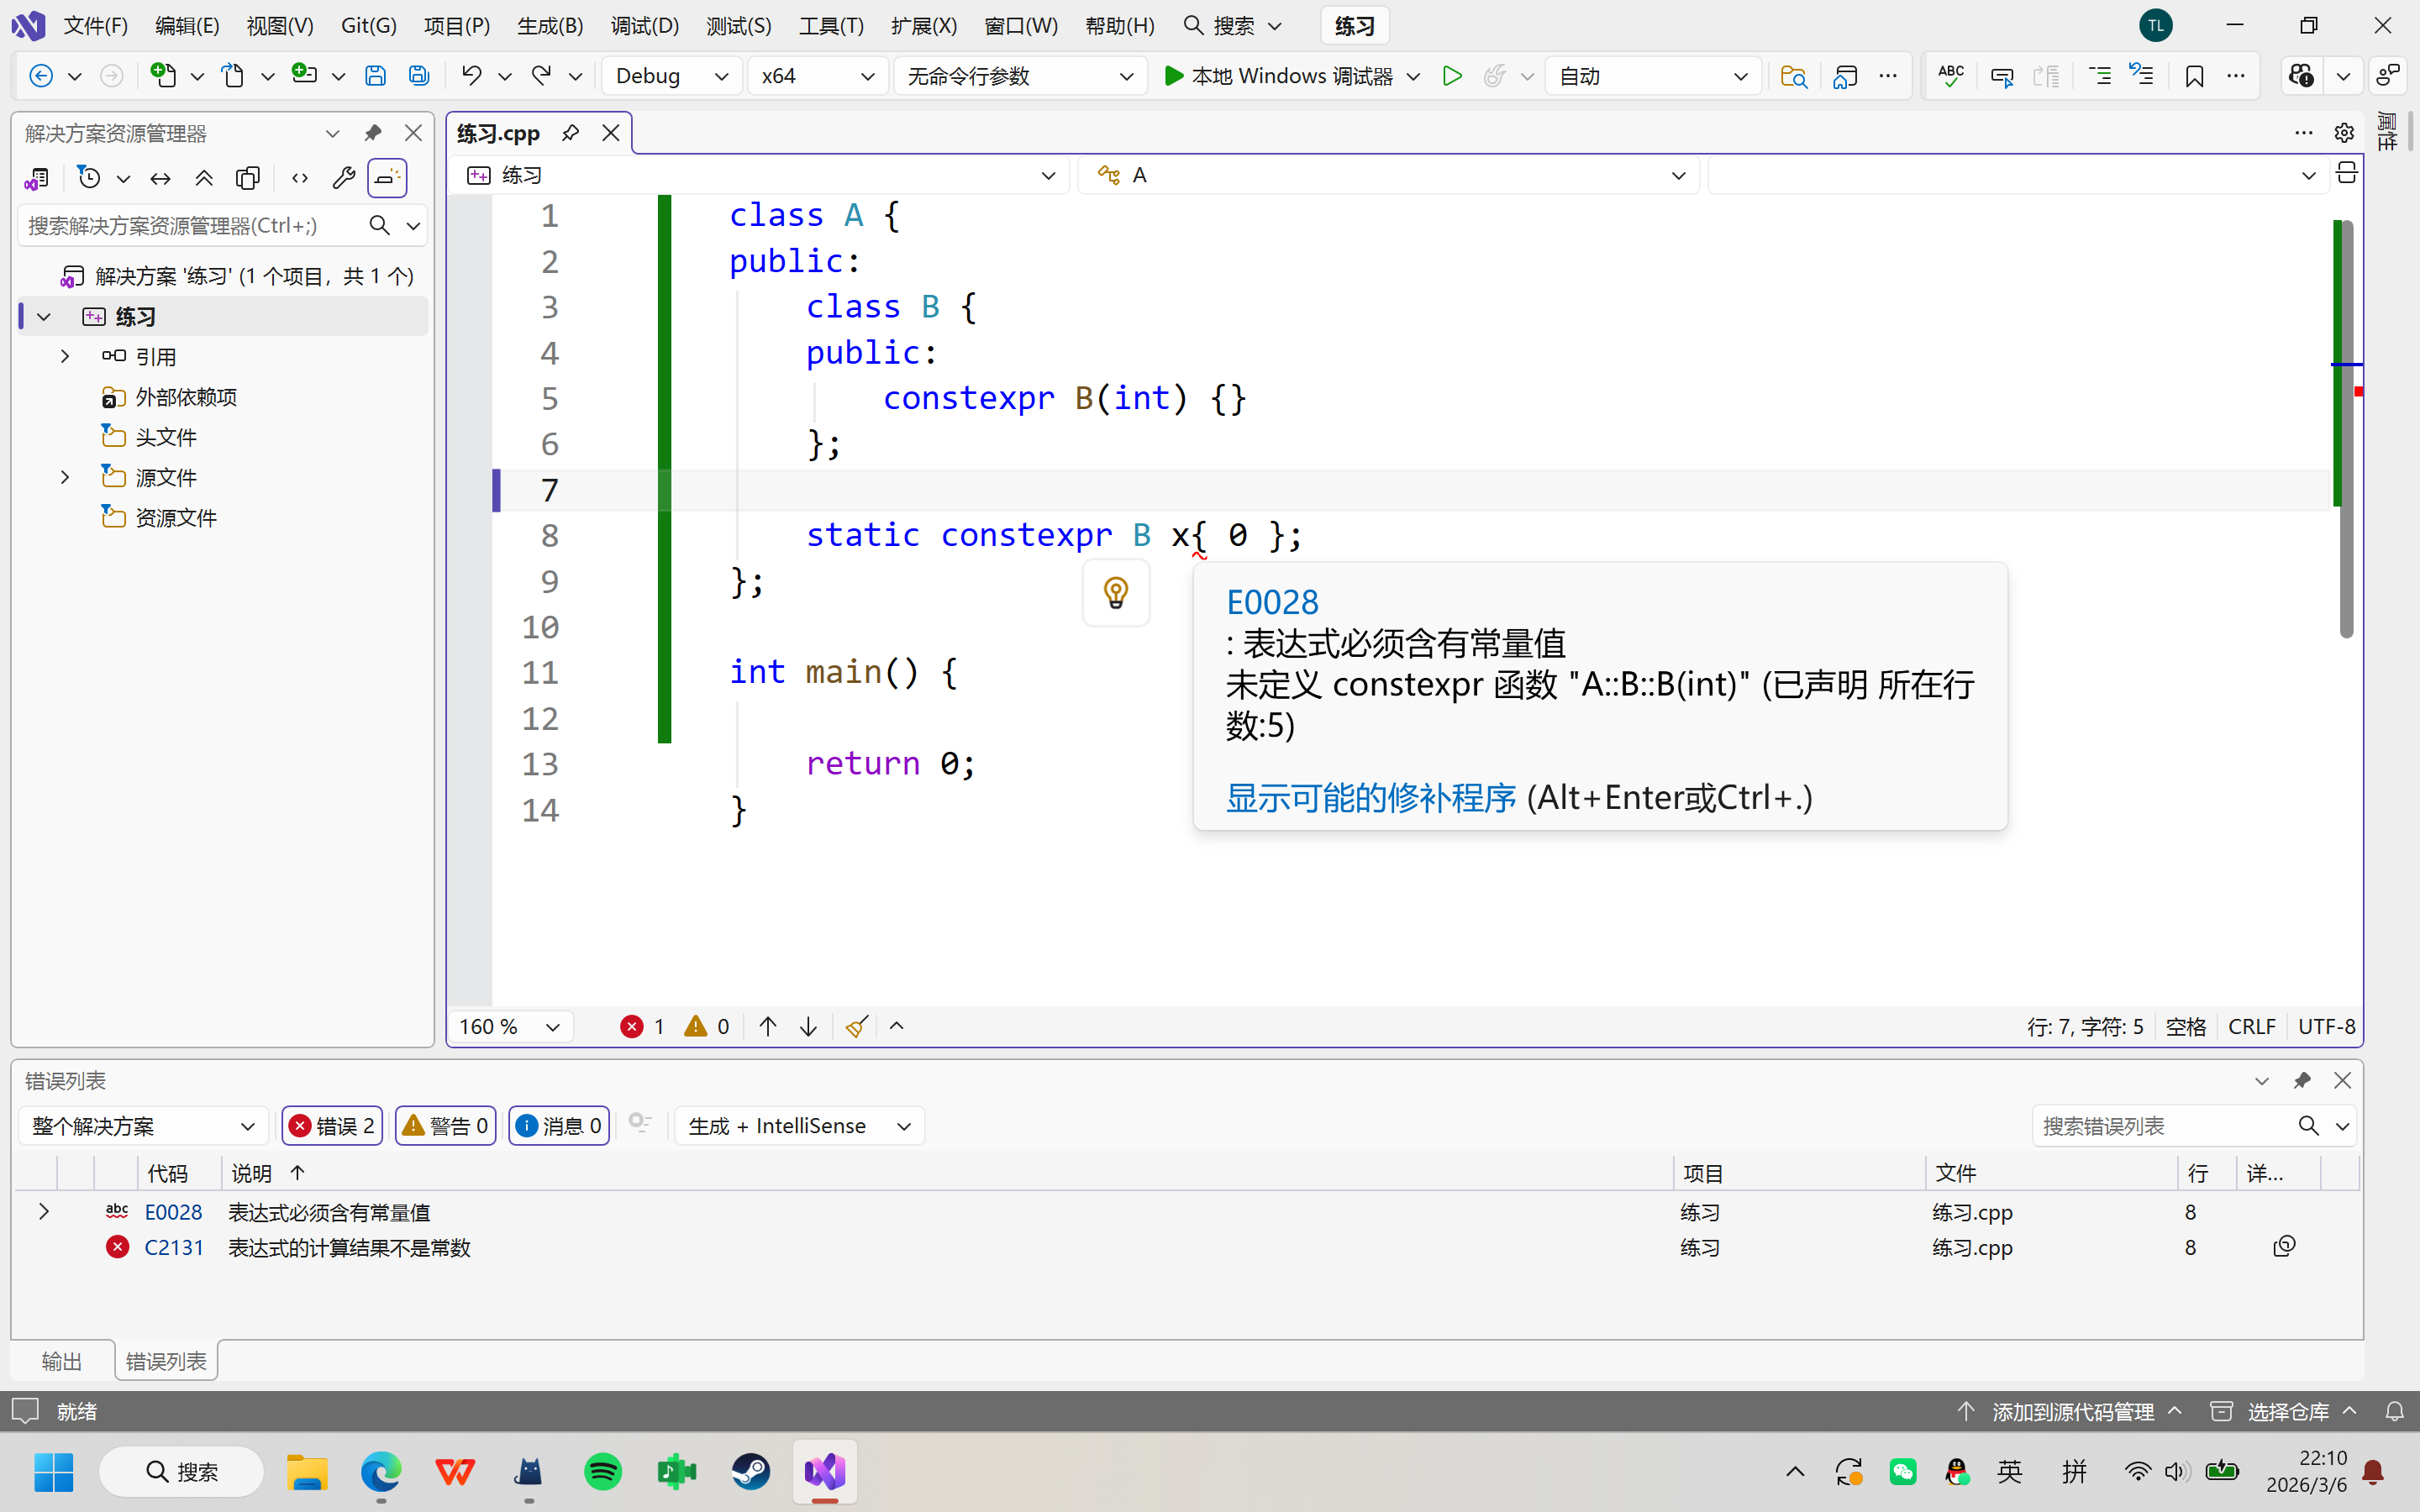The height and width of the screenshot is (1512, 2420).
Task: Click the 本地 Windows 调试器 start button
Action: tap(1279, 76)
